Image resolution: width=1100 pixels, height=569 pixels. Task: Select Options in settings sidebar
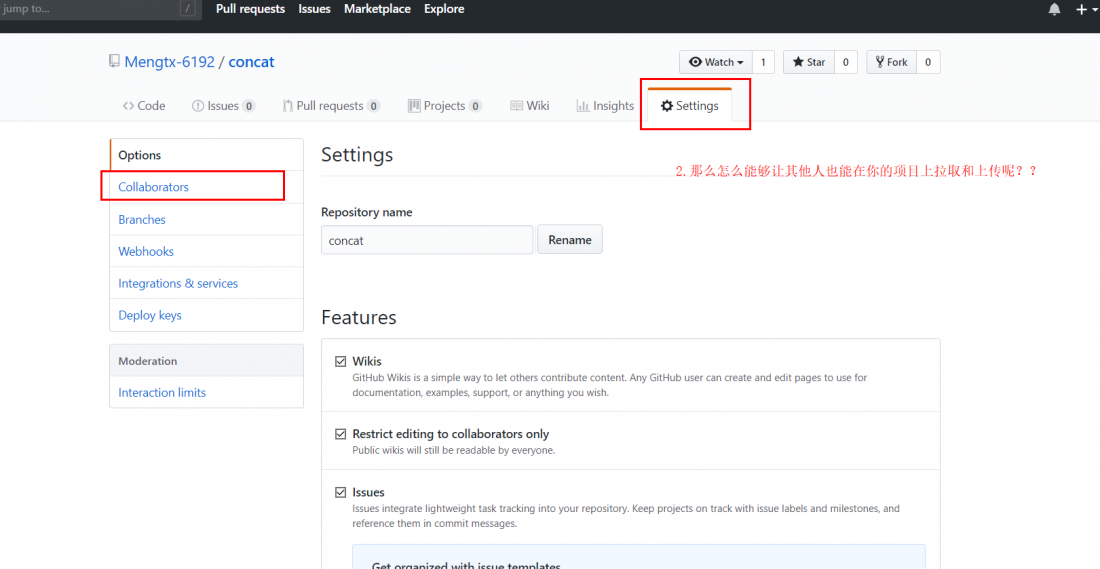coord(207,155)
